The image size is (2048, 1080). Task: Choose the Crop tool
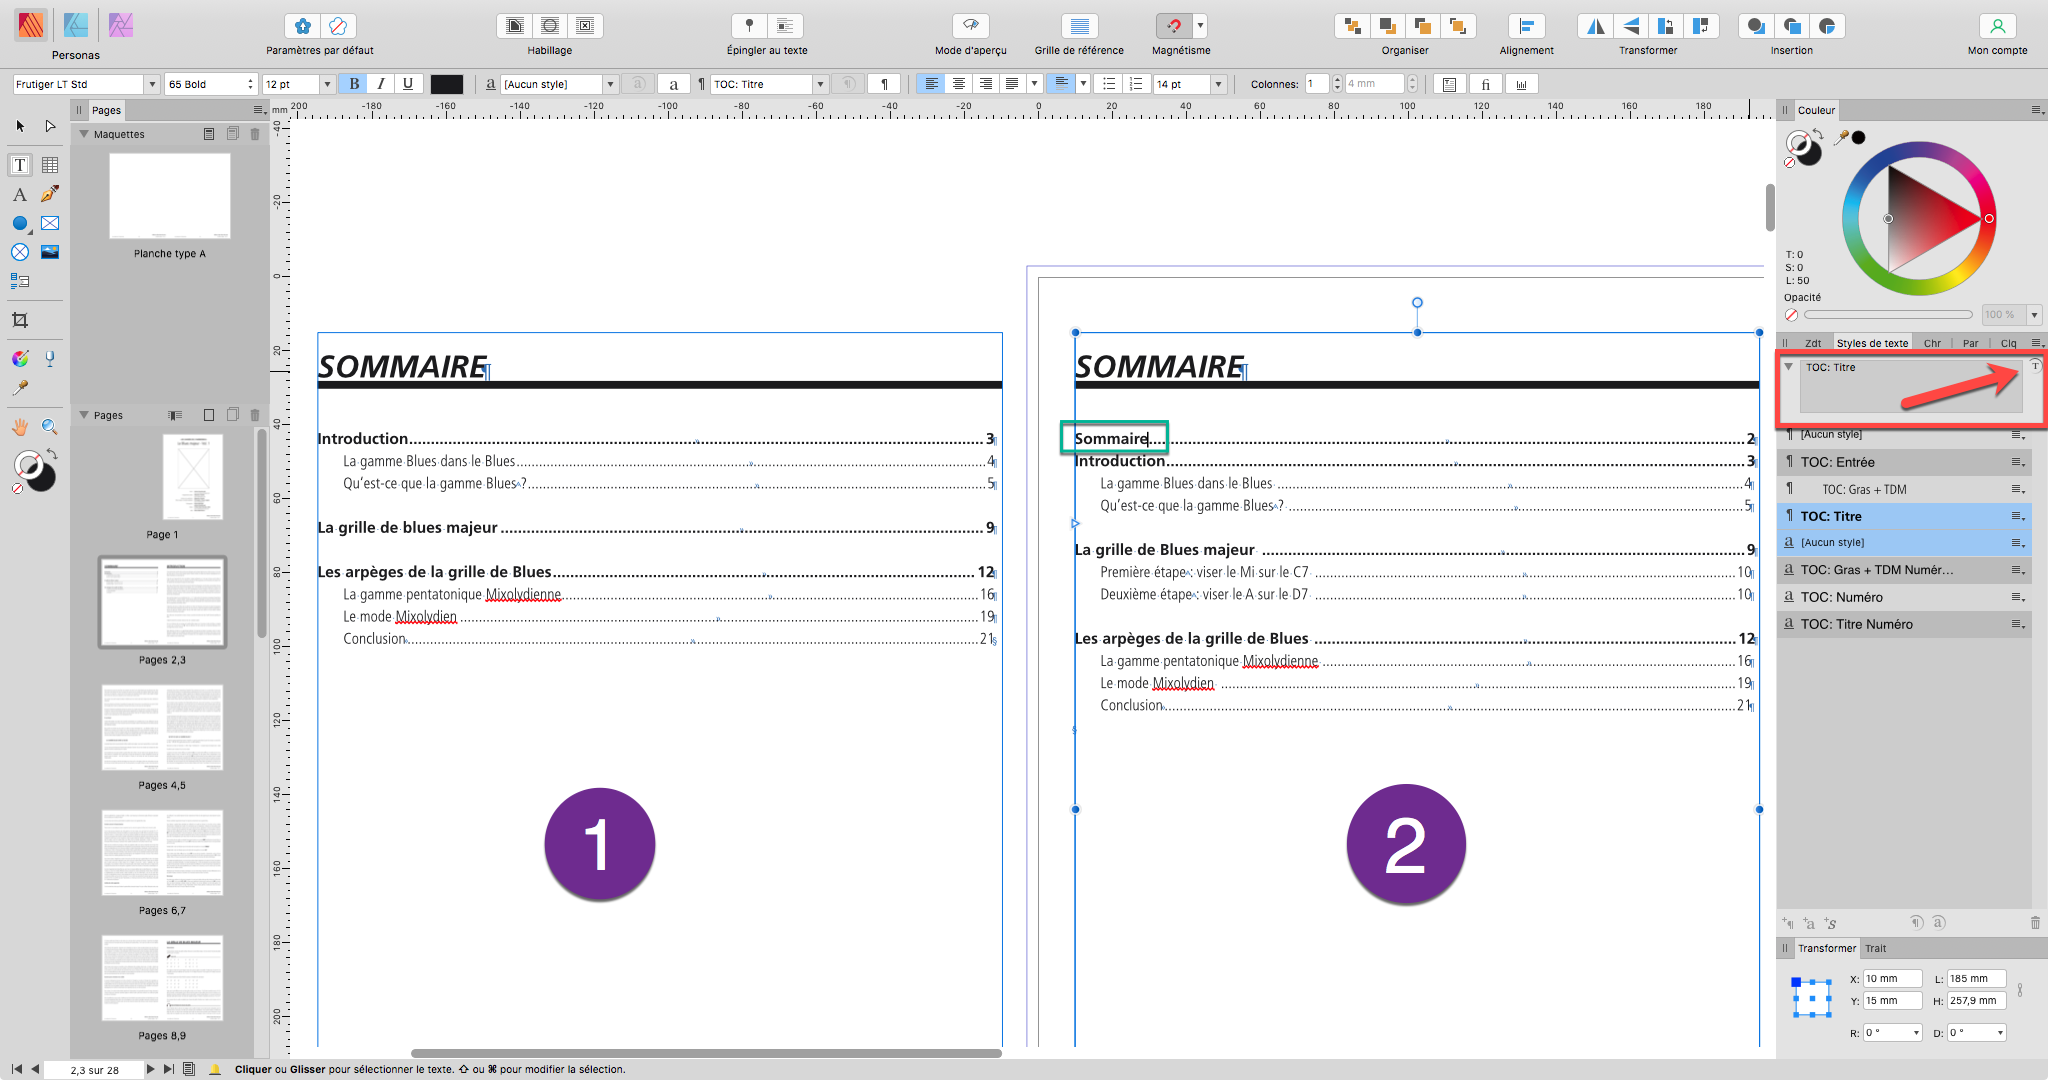coord(20,320)
